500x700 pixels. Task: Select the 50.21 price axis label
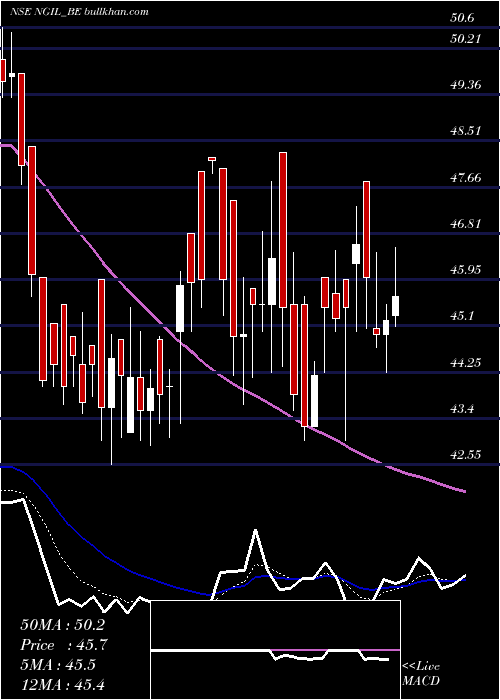[466, 39]
